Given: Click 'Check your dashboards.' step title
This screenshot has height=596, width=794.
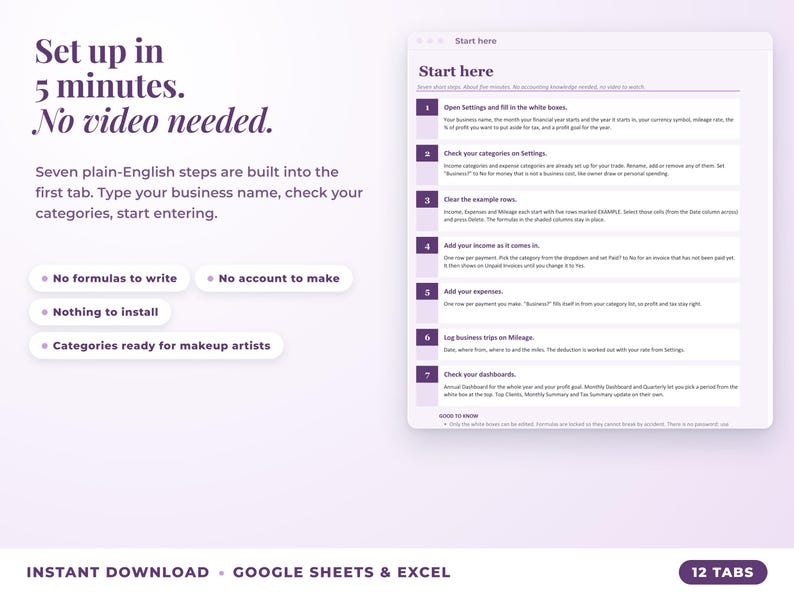Looking at the screenshot, I should pos(480,374).
